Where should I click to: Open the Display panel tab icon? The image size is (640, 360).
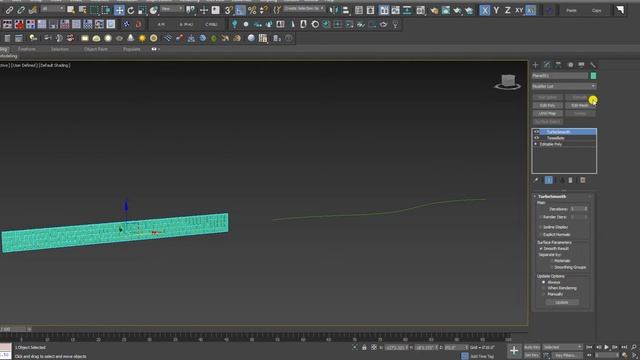pos(581,65)
